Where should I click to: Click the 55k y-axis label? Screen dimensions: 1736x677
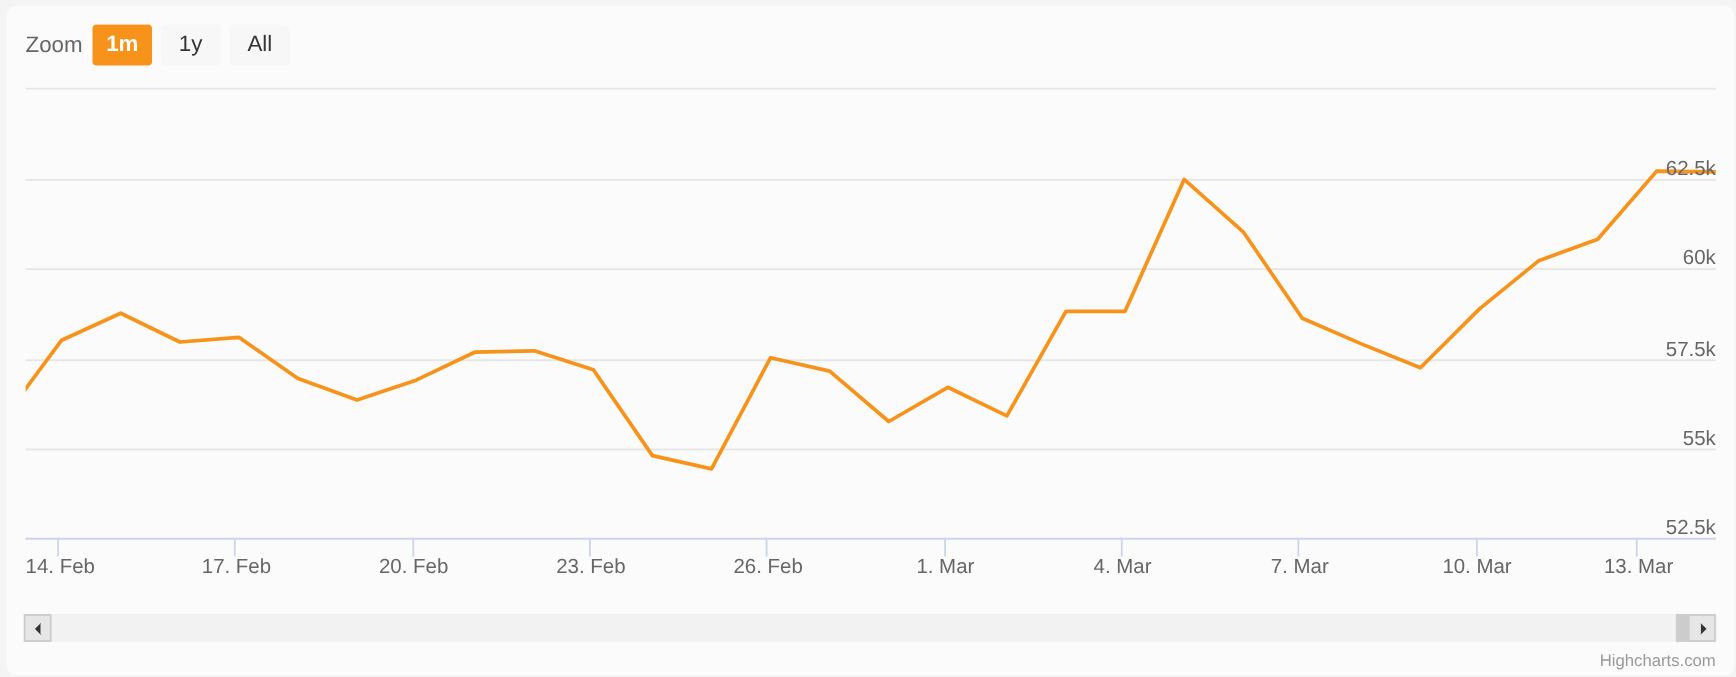tap(1698, 438)
